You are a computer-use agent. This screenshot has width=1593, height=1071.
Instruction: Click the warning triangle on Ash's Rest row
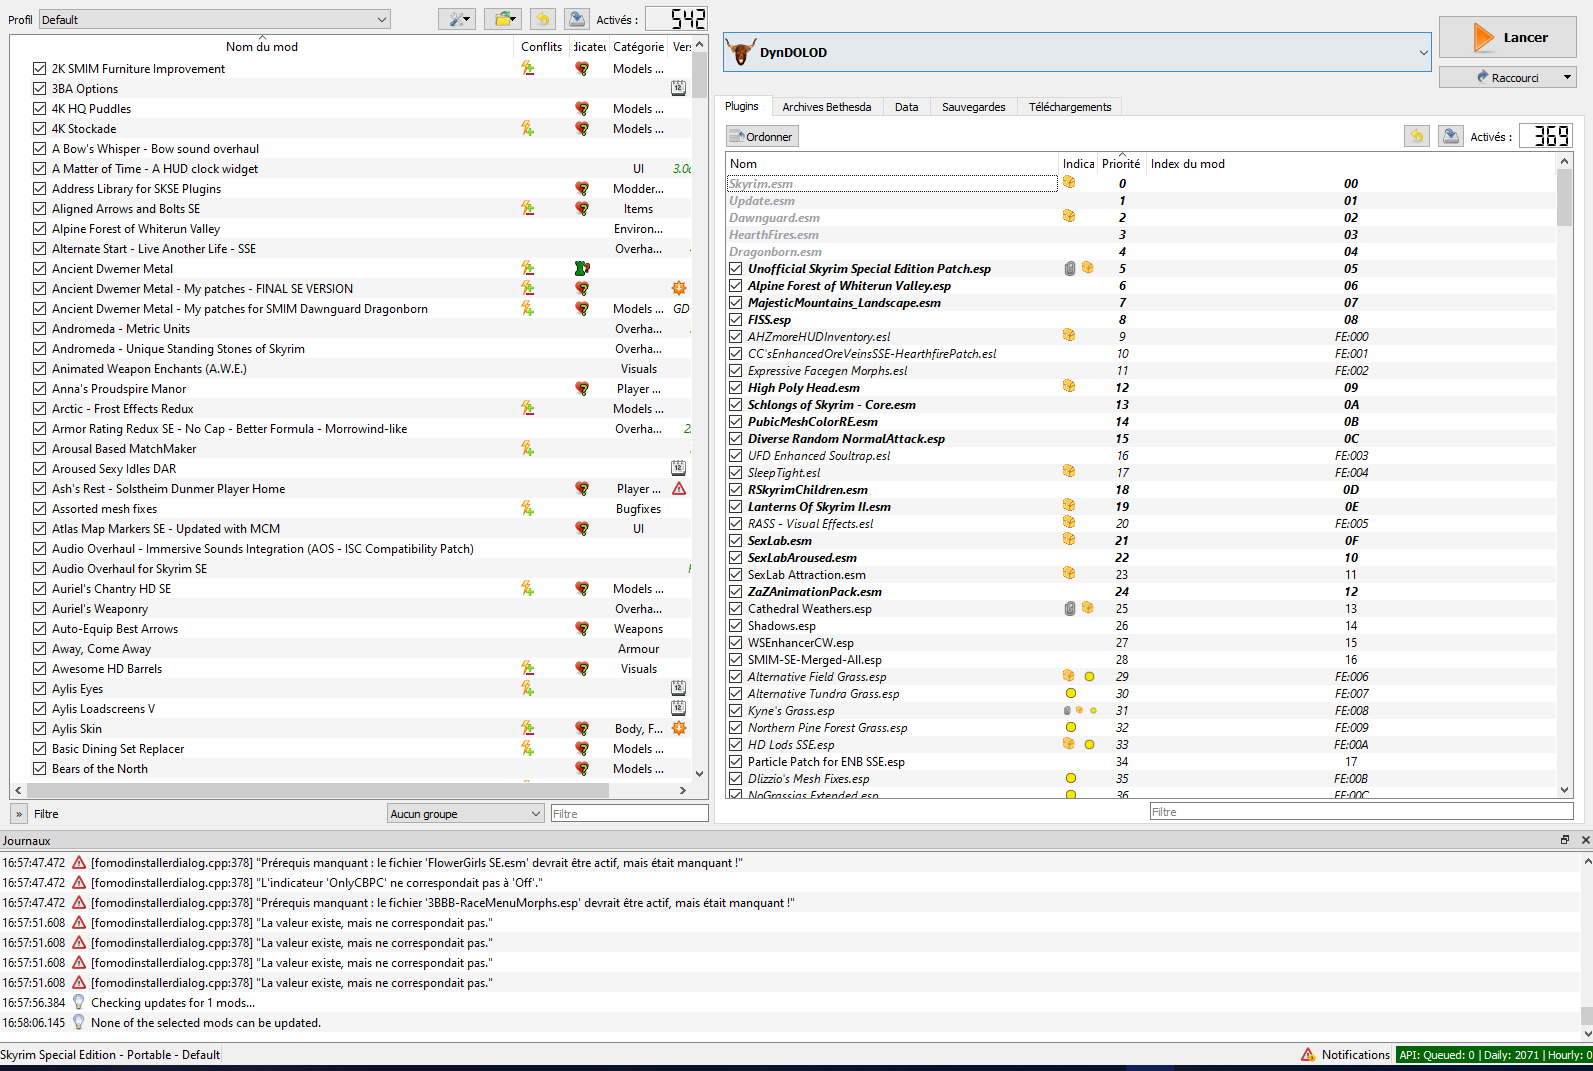[x=679, y=489]
